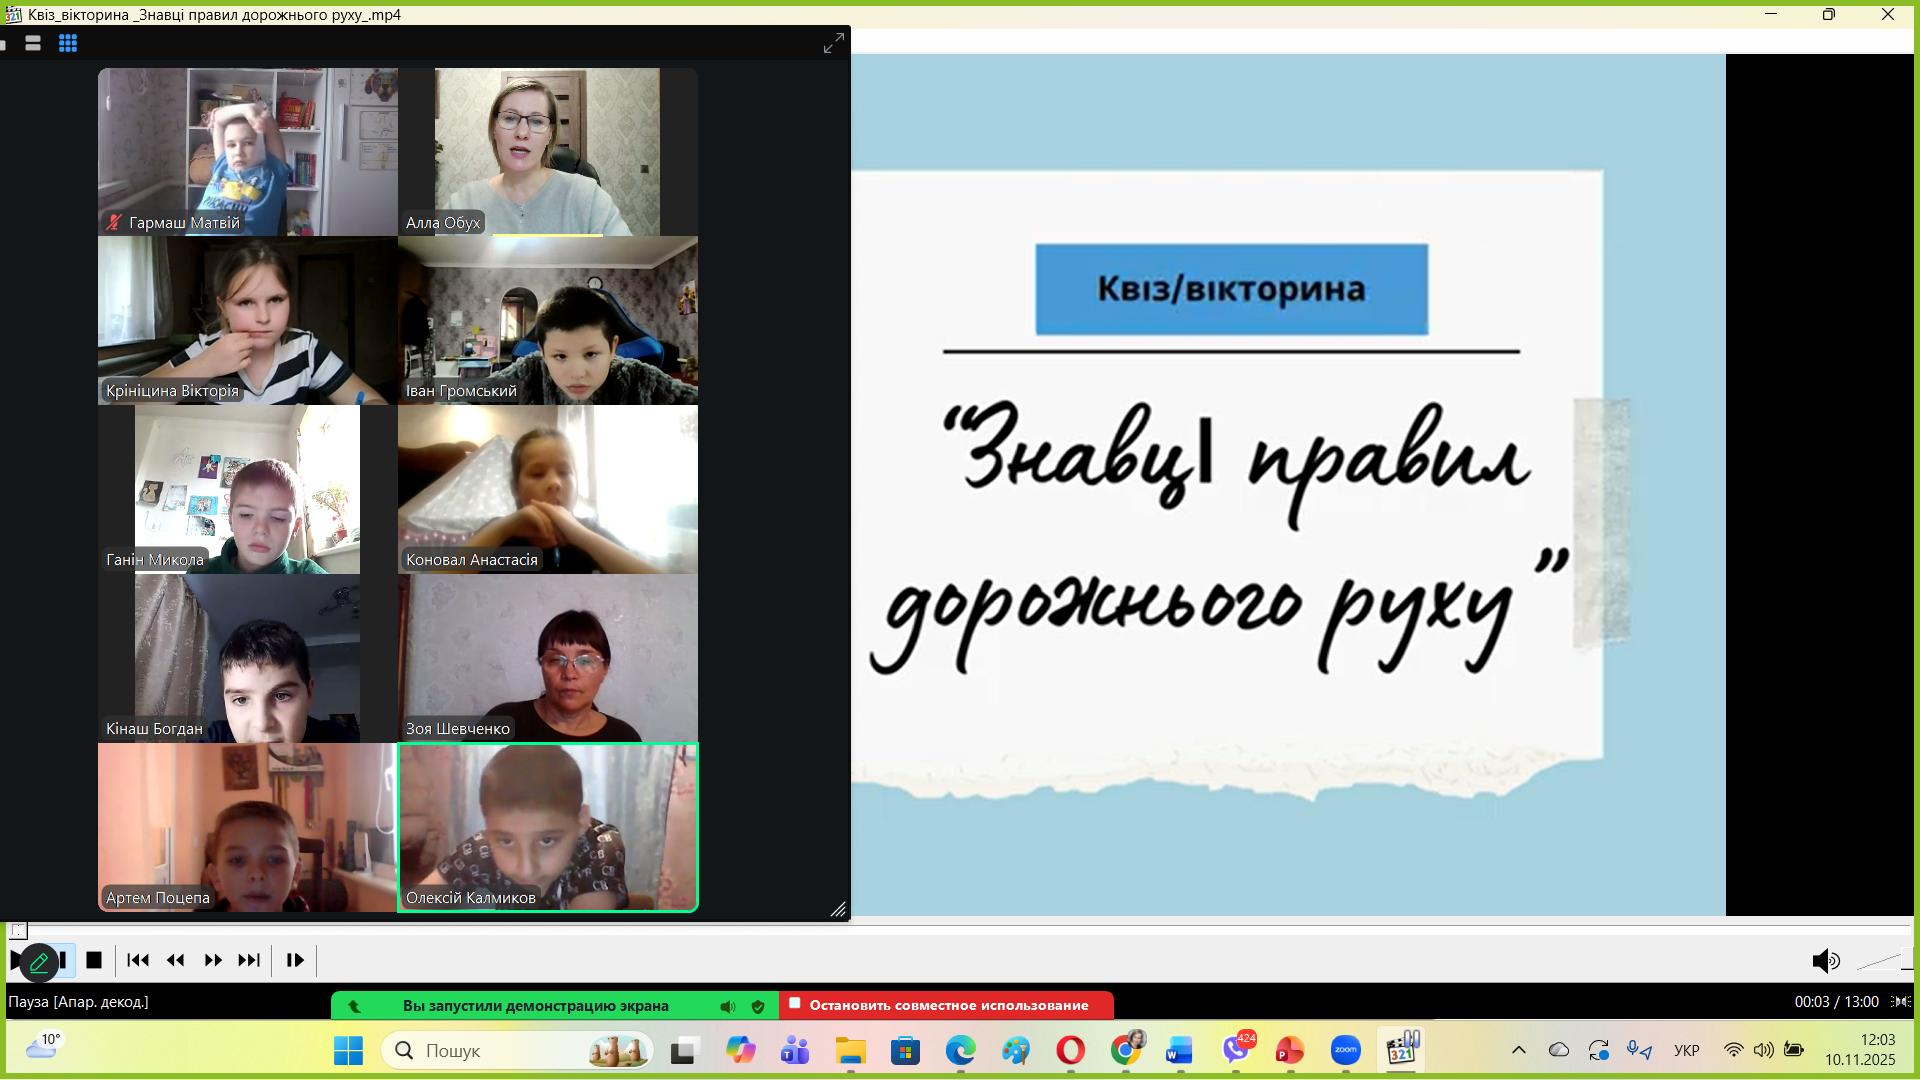The image size is (1920, 1080).
Task: Click the screen share status text
Action: [535, 1006]
